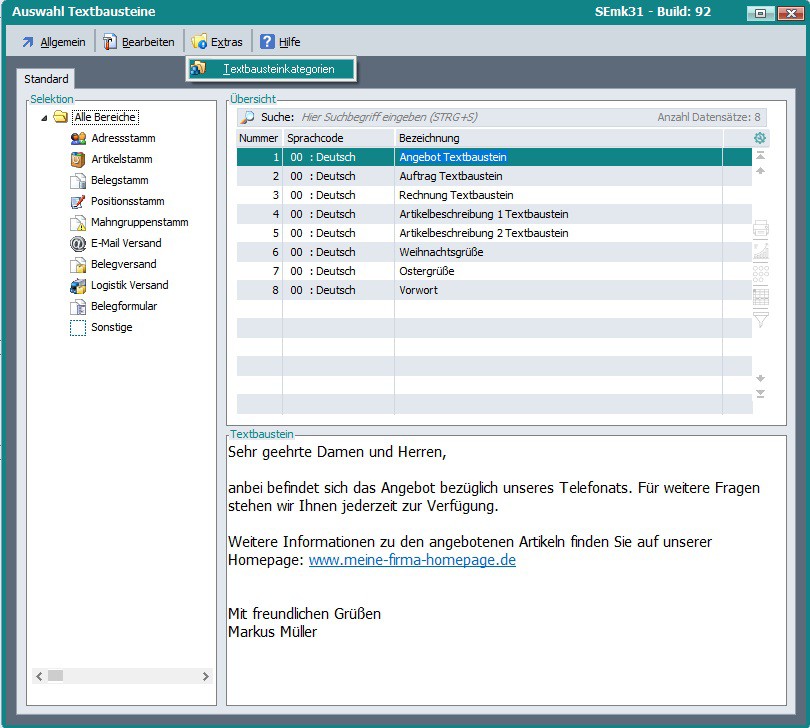Move to next record arrow
810x728 pixels.
[x=760, y=378]
